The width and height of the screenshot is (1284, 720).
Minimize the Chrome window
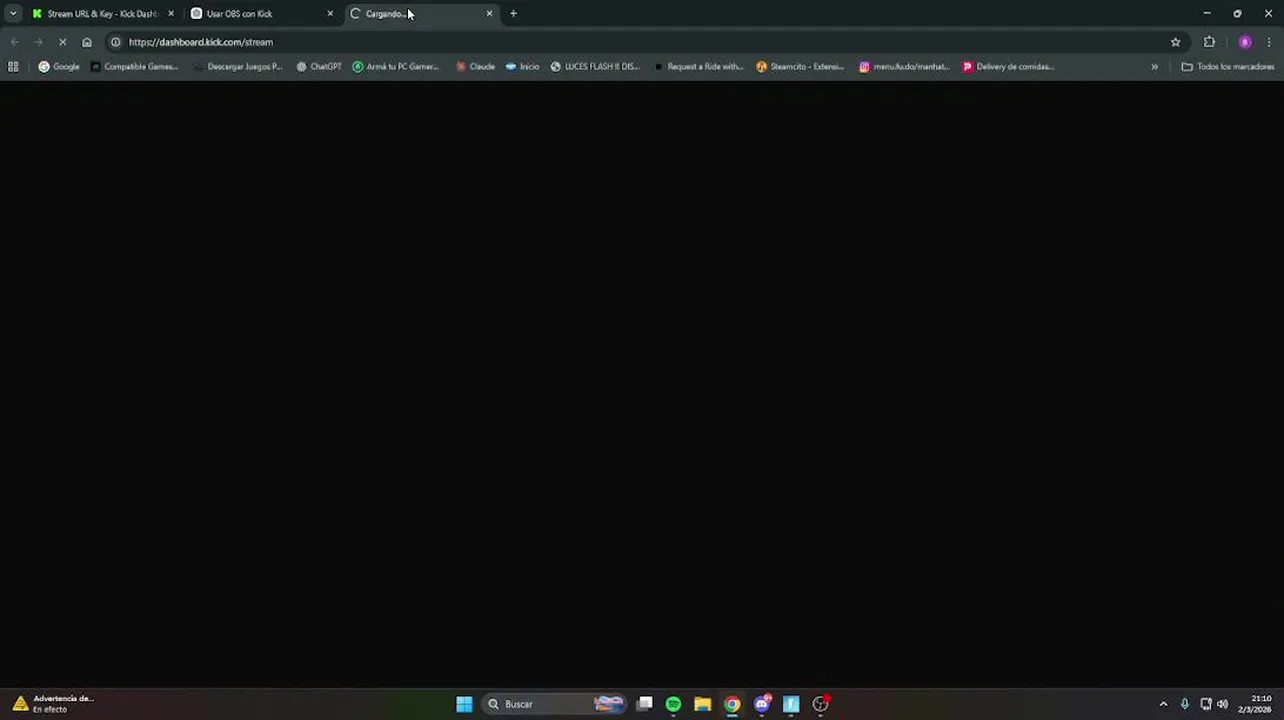[x=1207, y=14]
